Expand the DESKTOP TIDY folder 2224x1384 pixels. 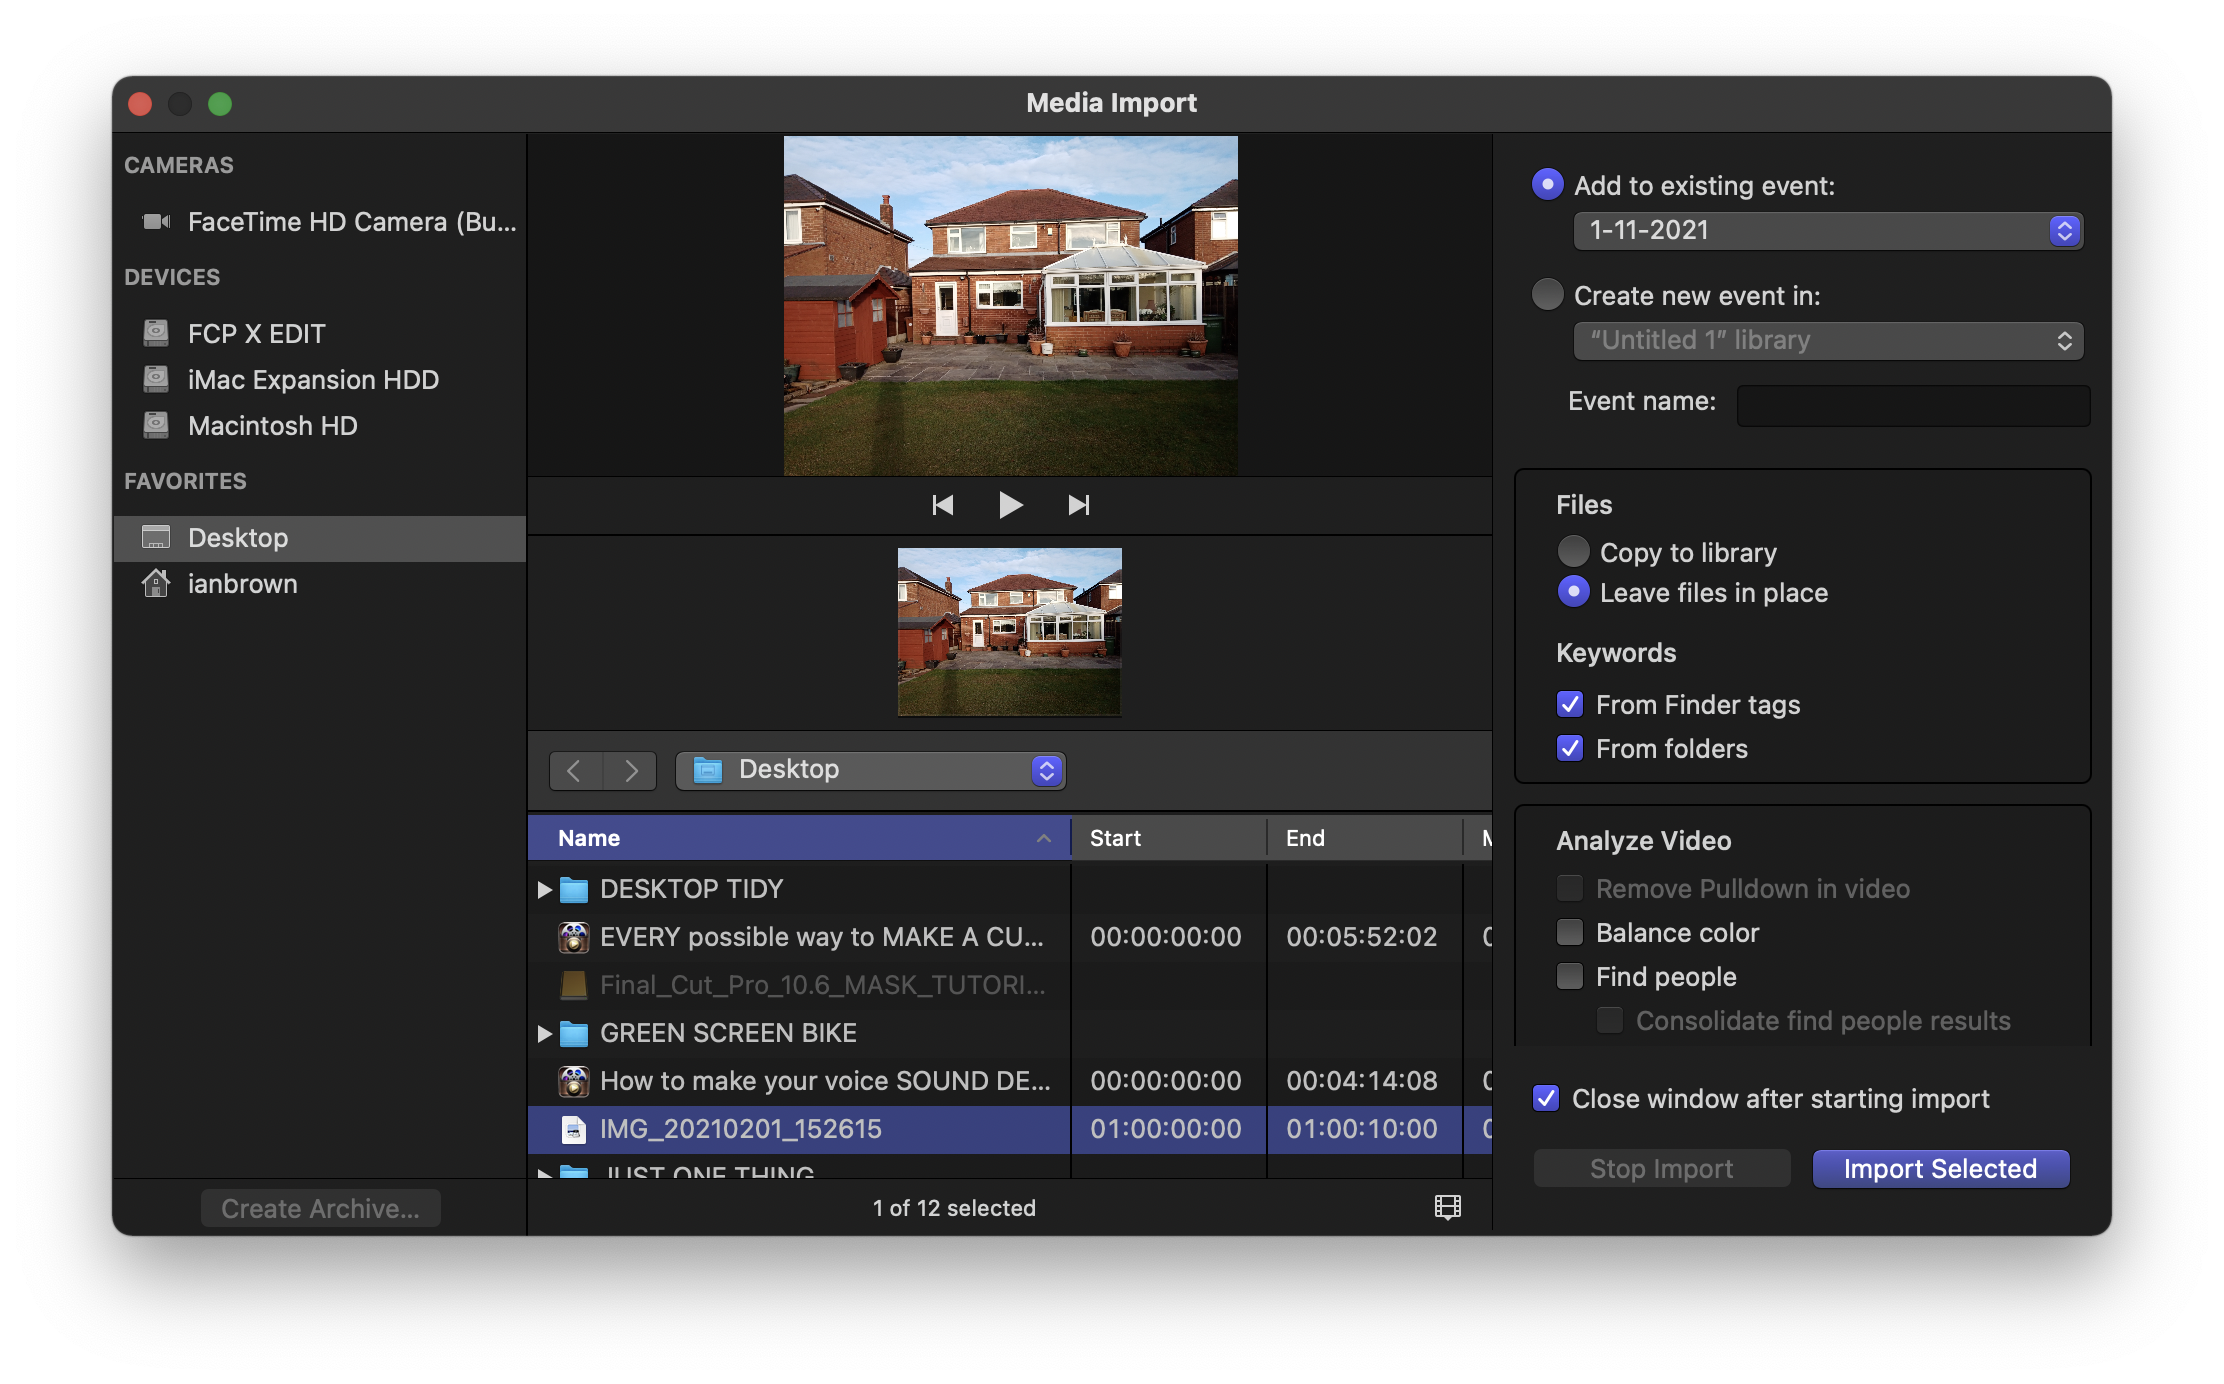(544, 889)
